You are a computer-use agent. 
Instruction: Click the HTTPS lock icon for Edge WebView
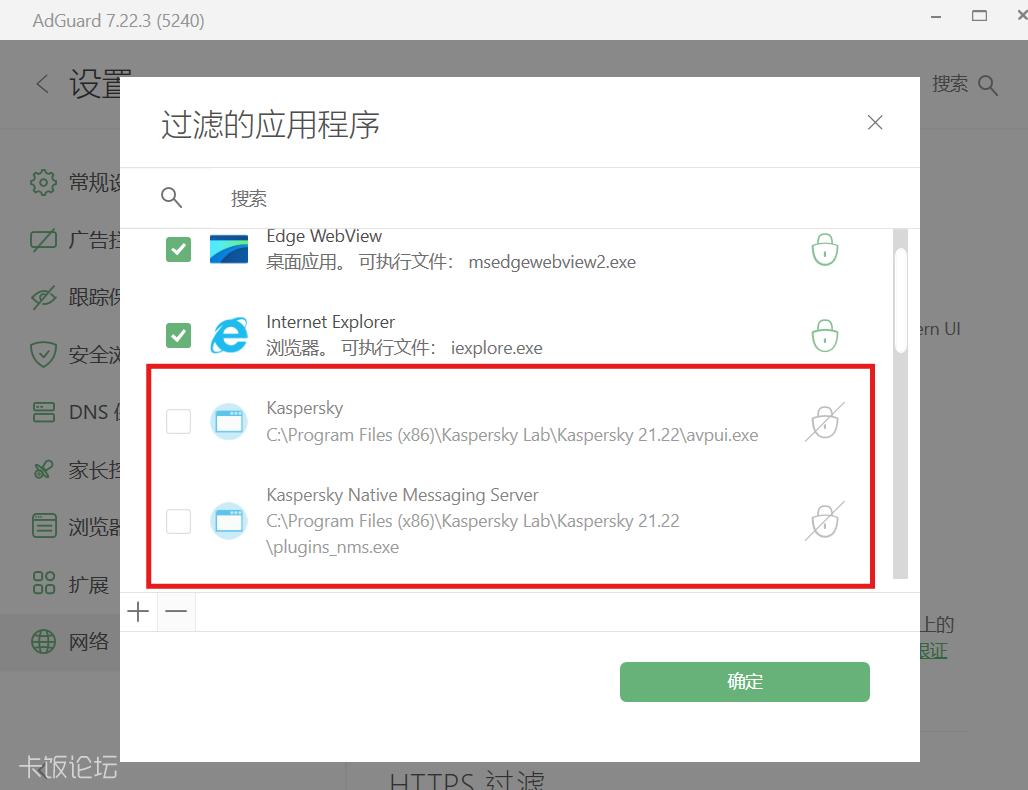(x=824, y=249)
